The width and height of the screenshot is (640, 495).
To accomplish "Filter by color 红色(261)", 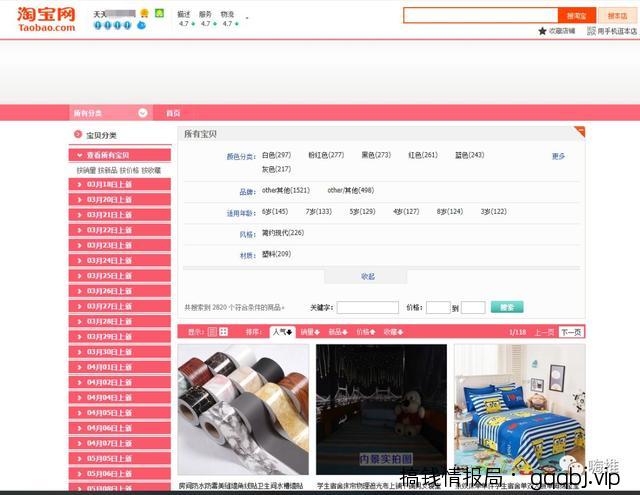I will click(423, 155).
